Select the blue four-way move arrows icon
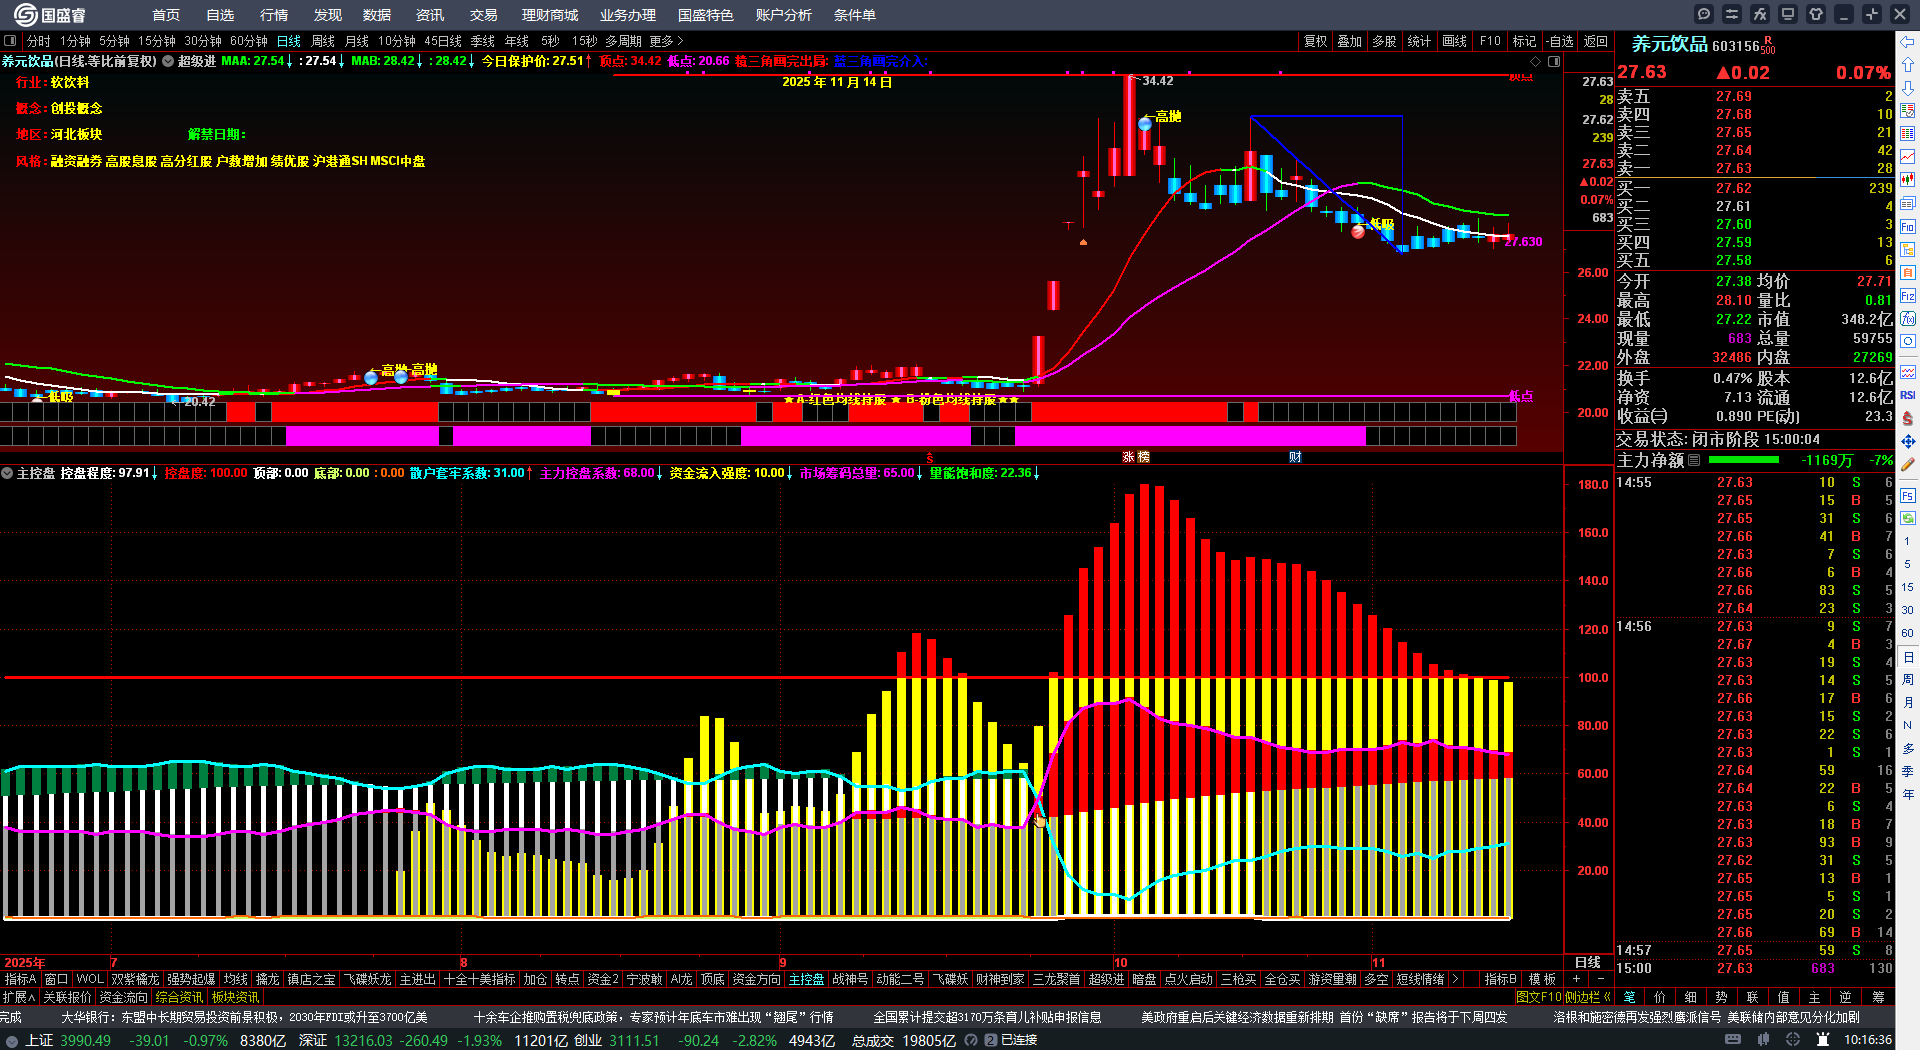Screen dimensions: 1920x1050 [1908, 441]
